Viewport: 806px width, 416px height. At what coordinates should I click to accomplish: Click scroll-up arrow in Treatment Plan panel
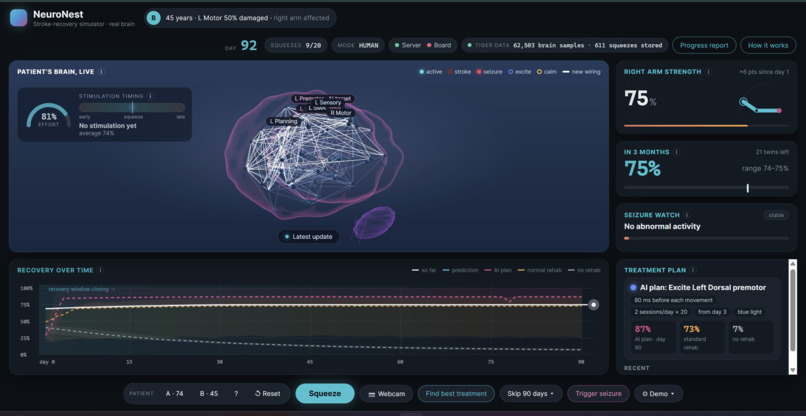click(x=793, y=263)
